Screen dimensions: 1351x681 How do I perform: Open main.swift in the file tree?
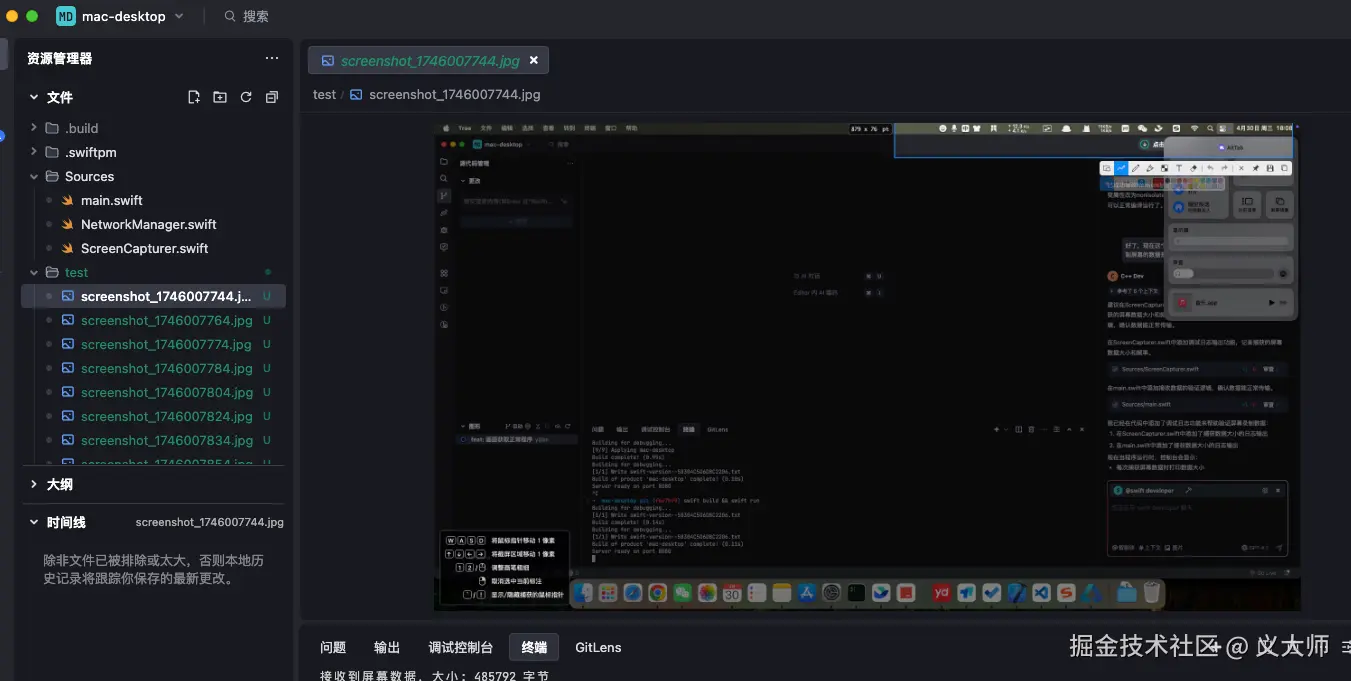[x=111, y=200]
